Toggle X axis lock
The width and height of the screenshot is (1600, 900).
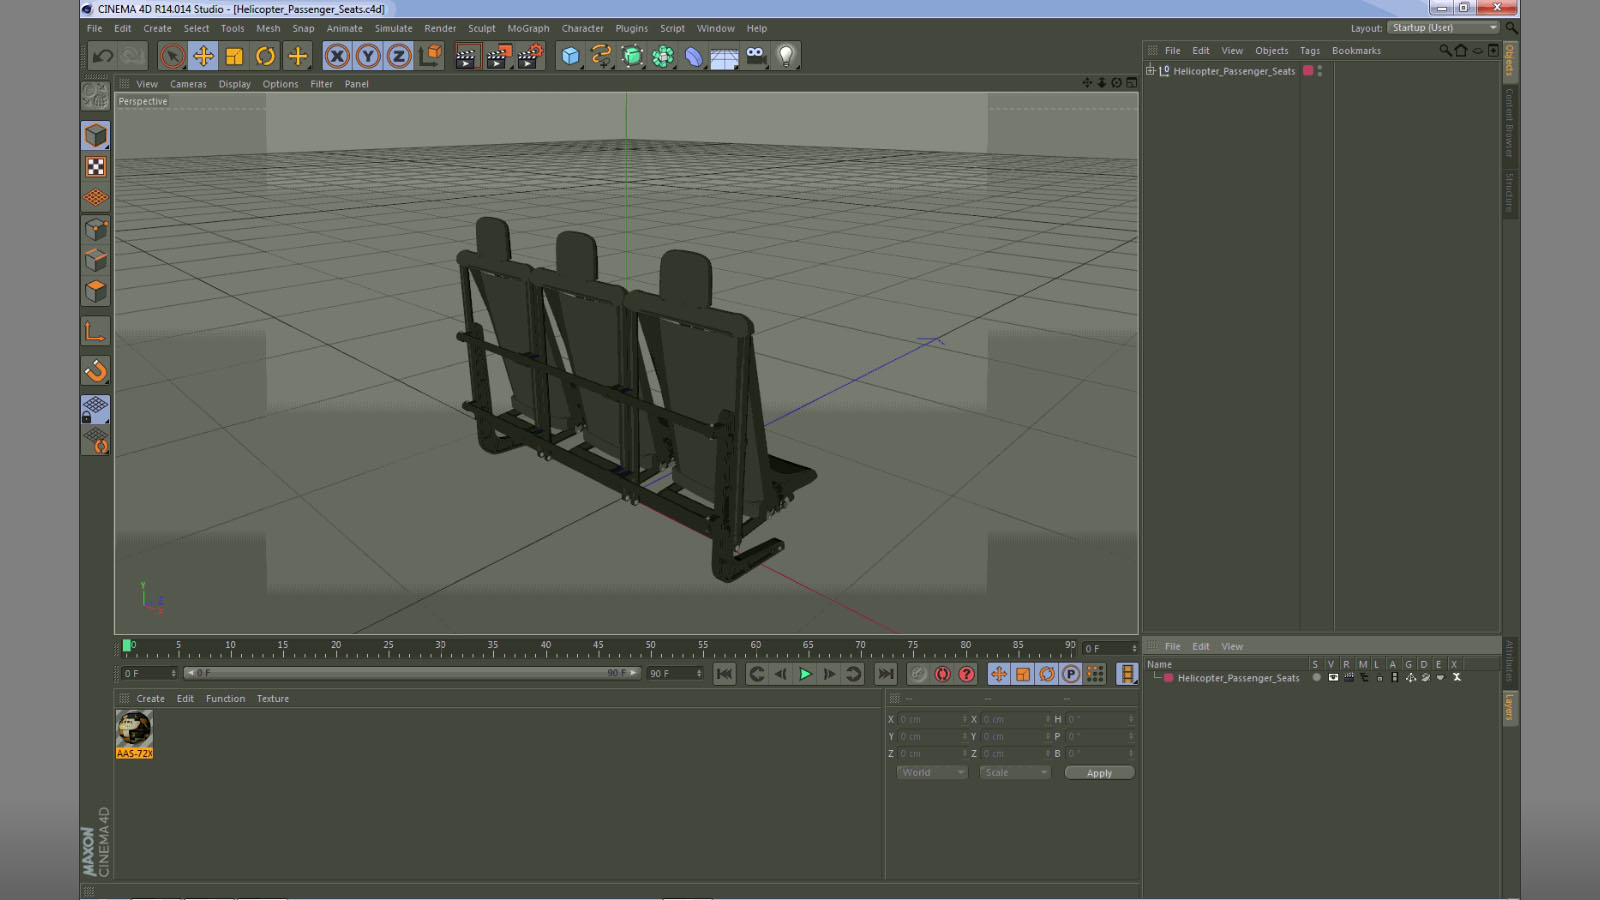point(337,56)
